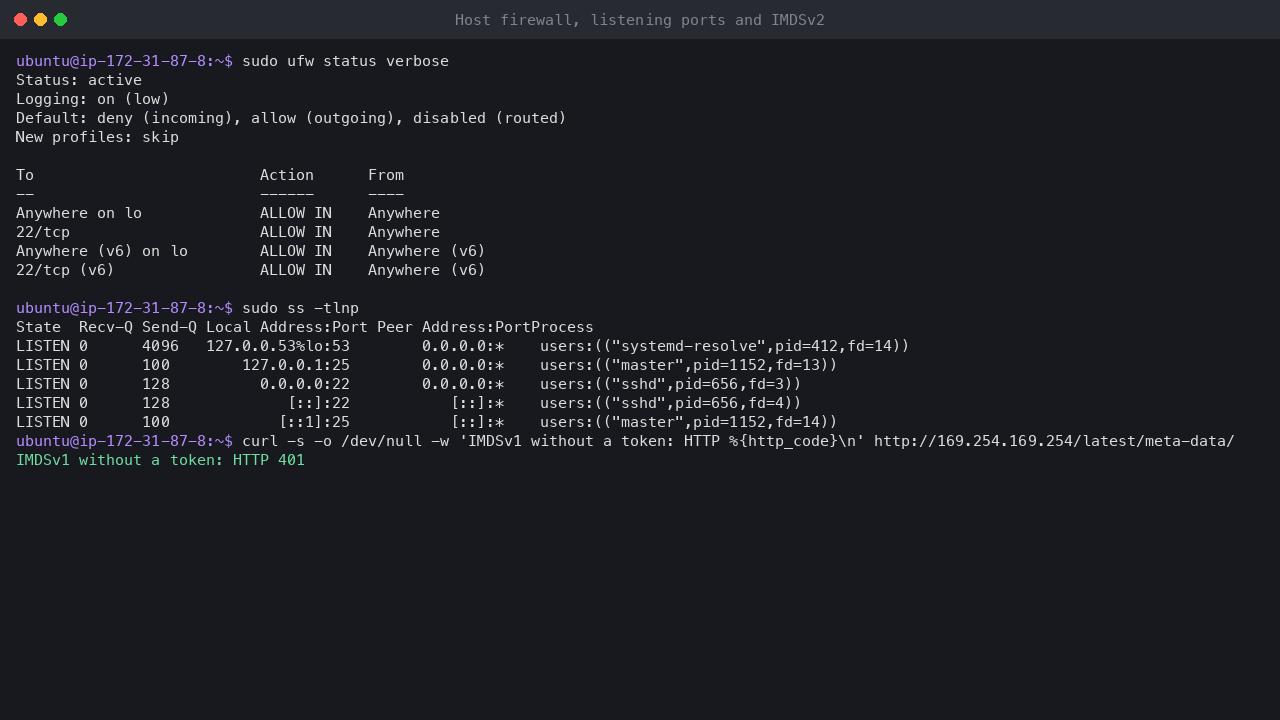Click the '[::]:22' local address
Image resolution: width=1280 pixels, height=720 pixels.
pyautogui.click(x=318, y=403)
